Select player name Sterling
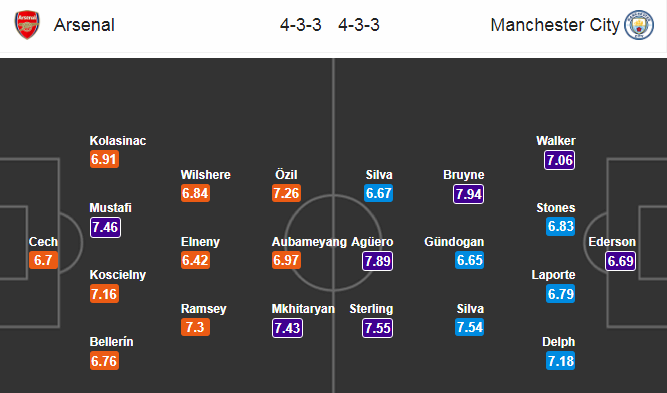This screenshot has width=667, height=393. point(371,309)
